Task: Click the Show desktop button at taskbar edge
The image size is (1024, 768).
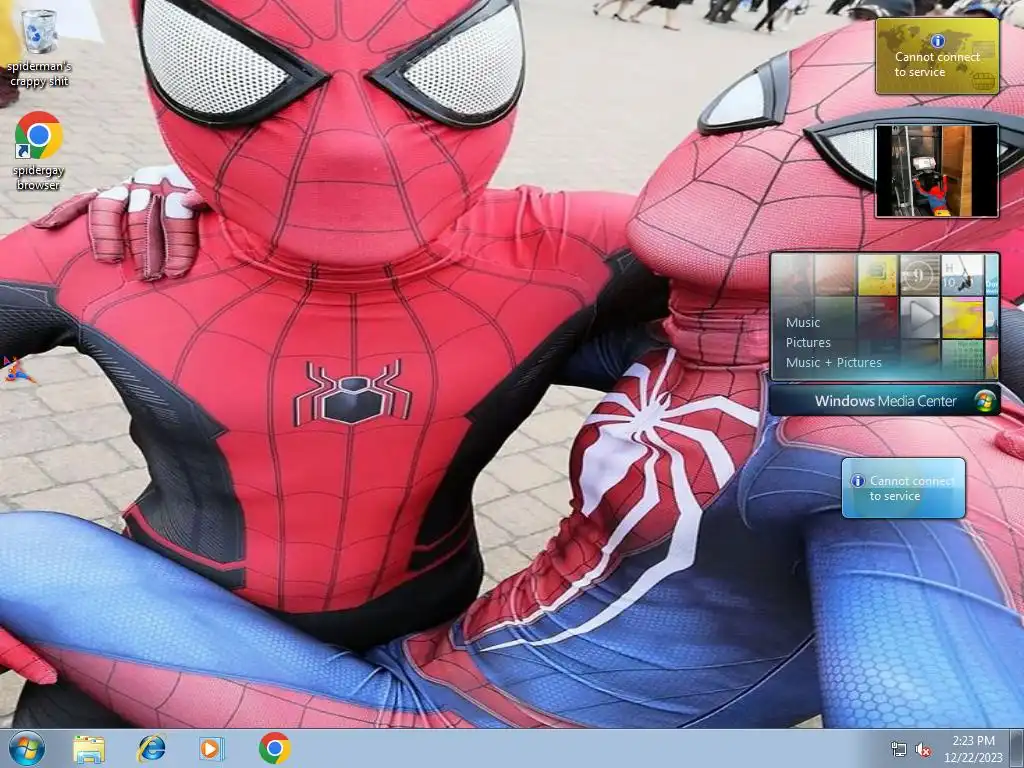Action: tap(1017, 748)
